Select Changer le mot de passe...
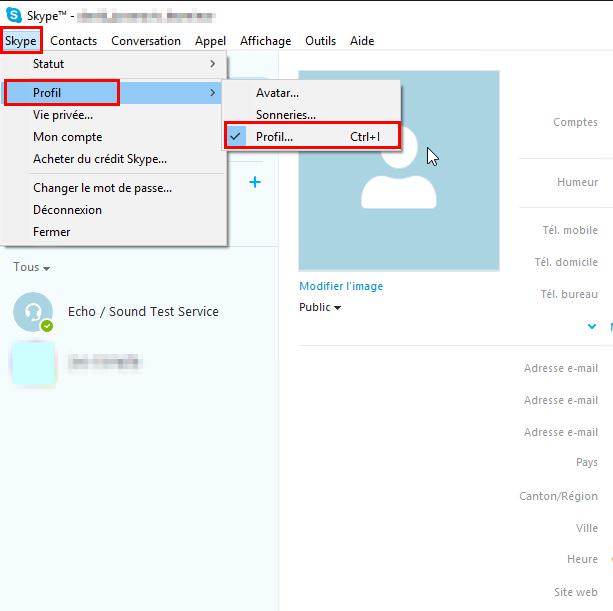The height and width of the screenshot is (611, 613). pyautogui.click(x=102, y=187)
